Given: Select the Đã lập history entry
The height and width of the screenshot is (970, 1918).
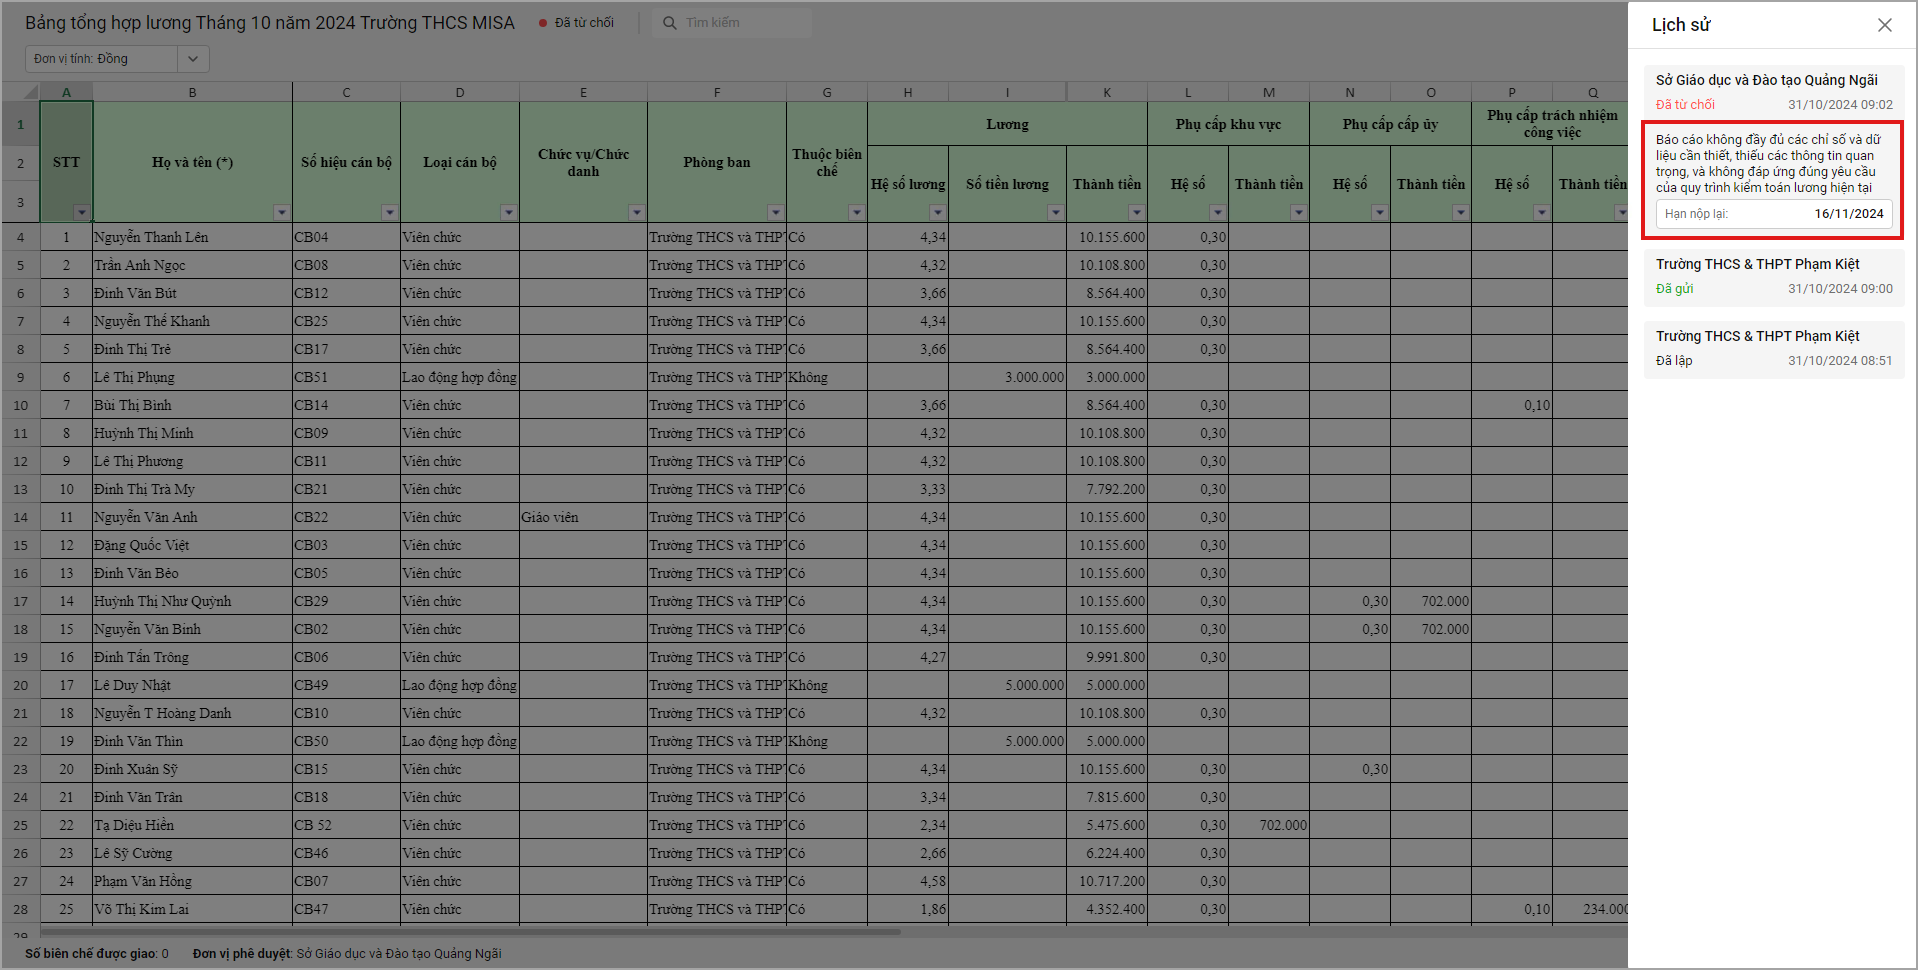Looking at the screenshot, I should pyautogui.click(x=1772, y=348).
